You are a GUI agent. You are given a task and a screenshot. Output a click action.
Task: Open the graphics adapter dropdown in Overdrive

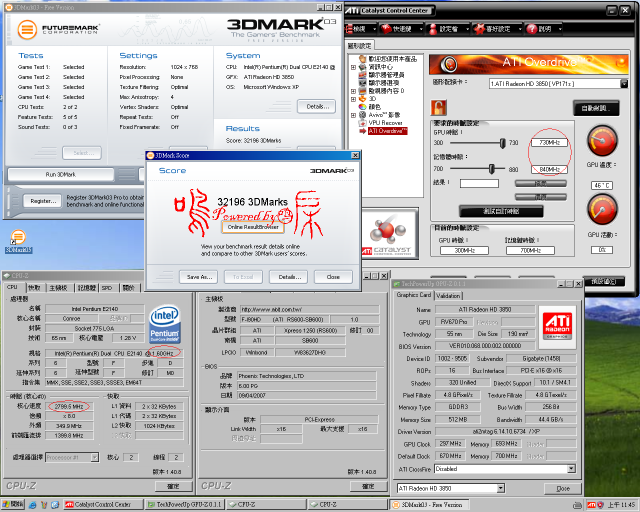click(624, 84)
